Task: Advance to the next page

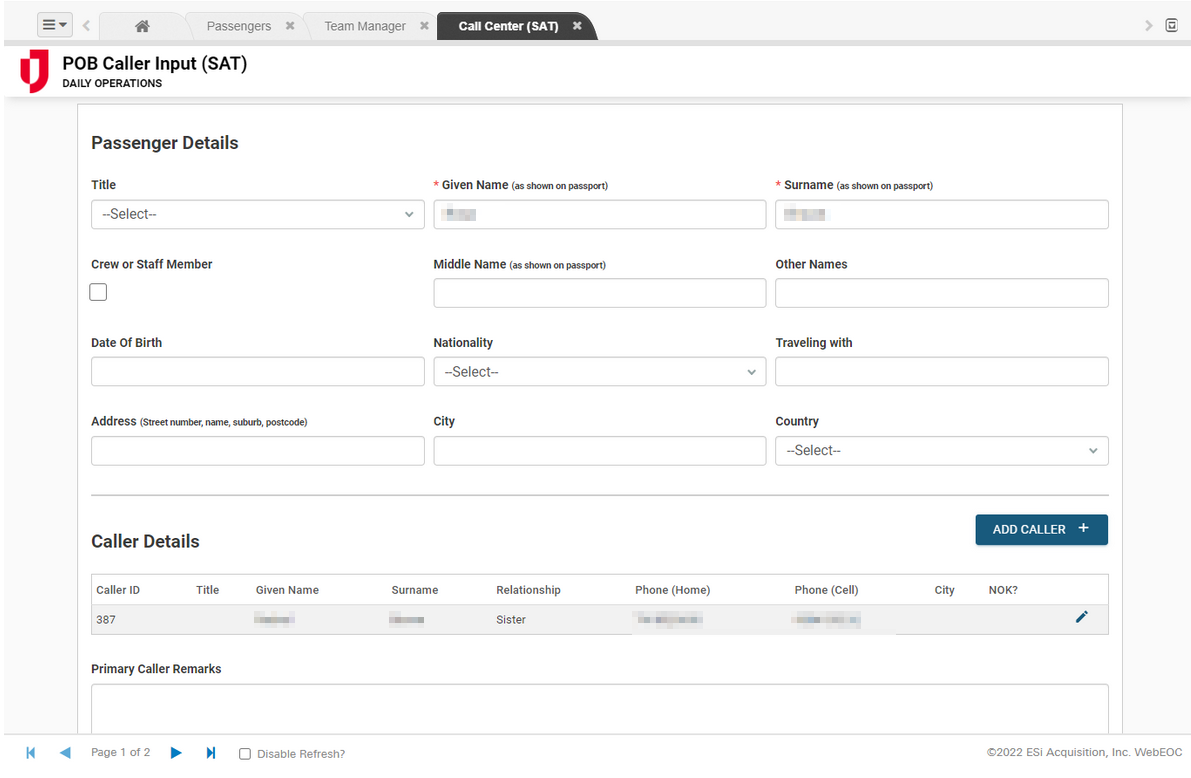Action: [x=176, y=753]
